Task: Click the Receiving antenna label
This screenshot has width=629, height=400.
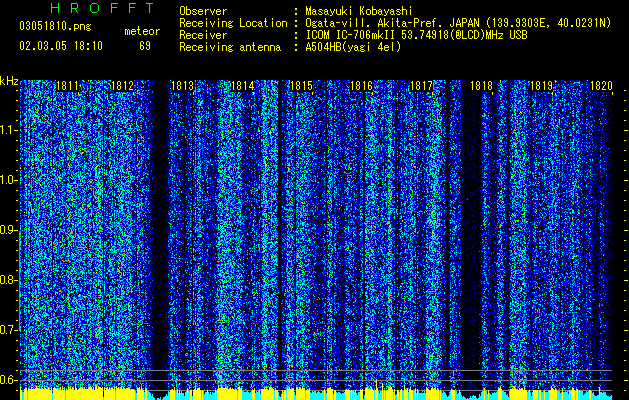Action: tap(230, 47)
